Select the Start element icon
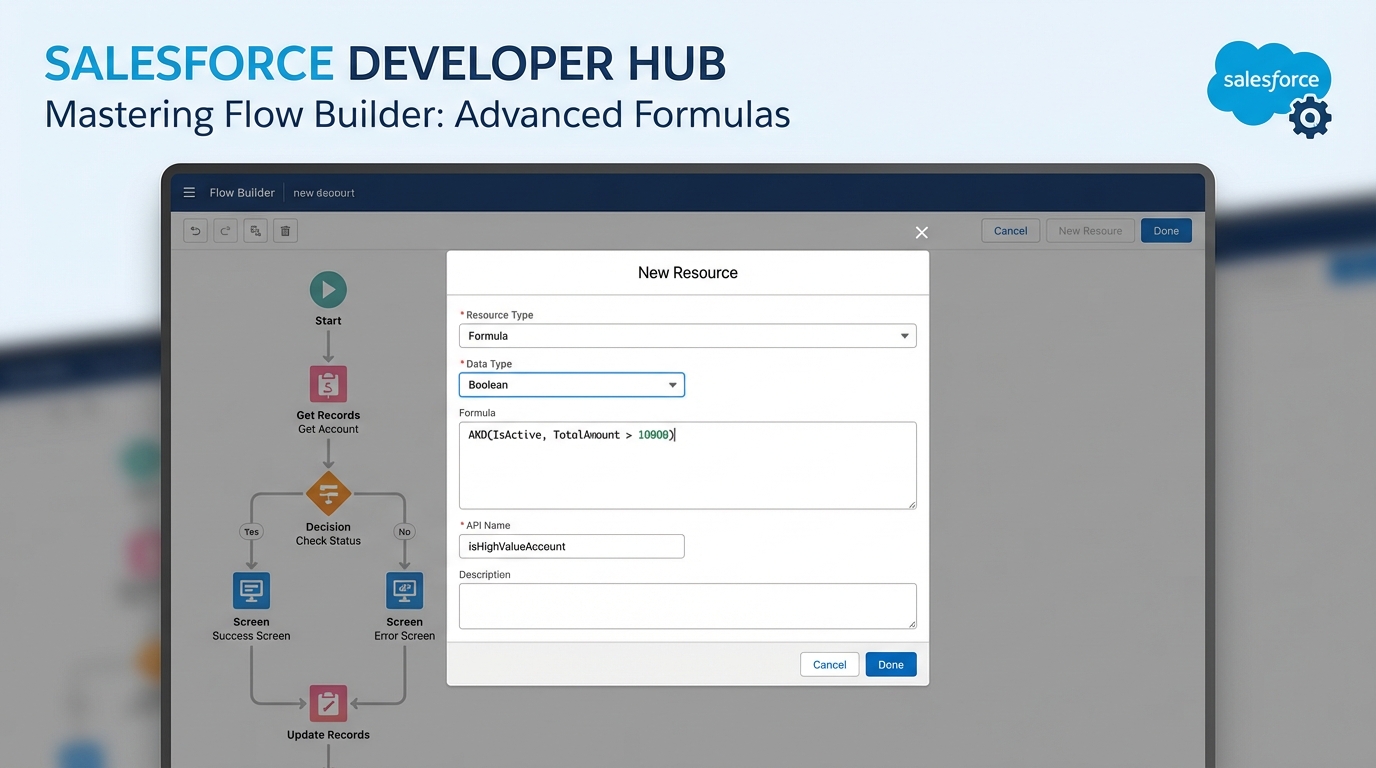Viewport: 1376px width, 768px height. tap(328, 289)
